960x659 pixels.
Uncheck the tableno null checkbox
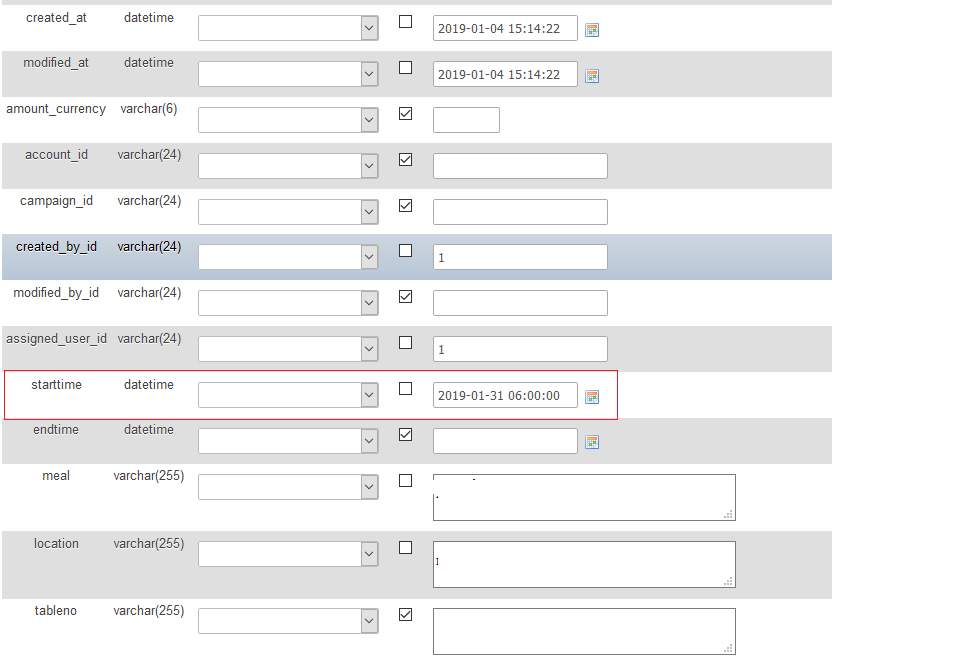[405, 615]
